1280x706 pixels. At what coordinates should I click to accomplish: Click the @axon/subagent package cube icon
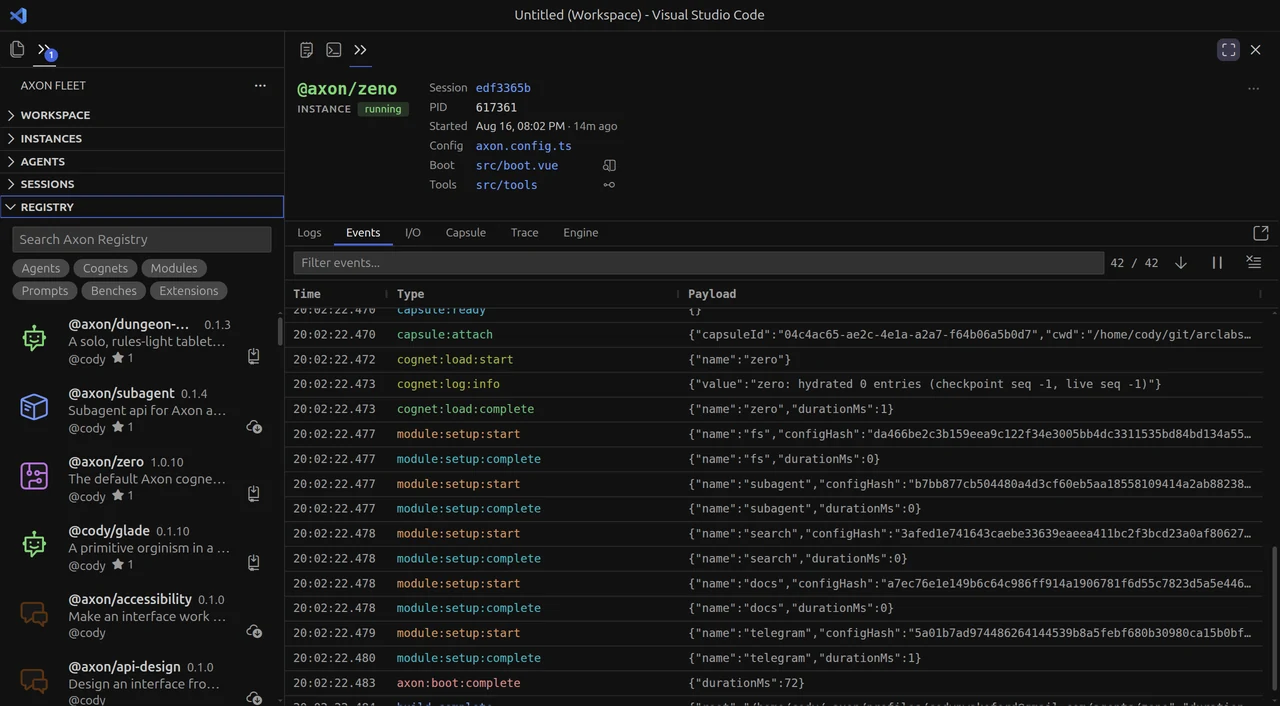click(x=34, y=407)
